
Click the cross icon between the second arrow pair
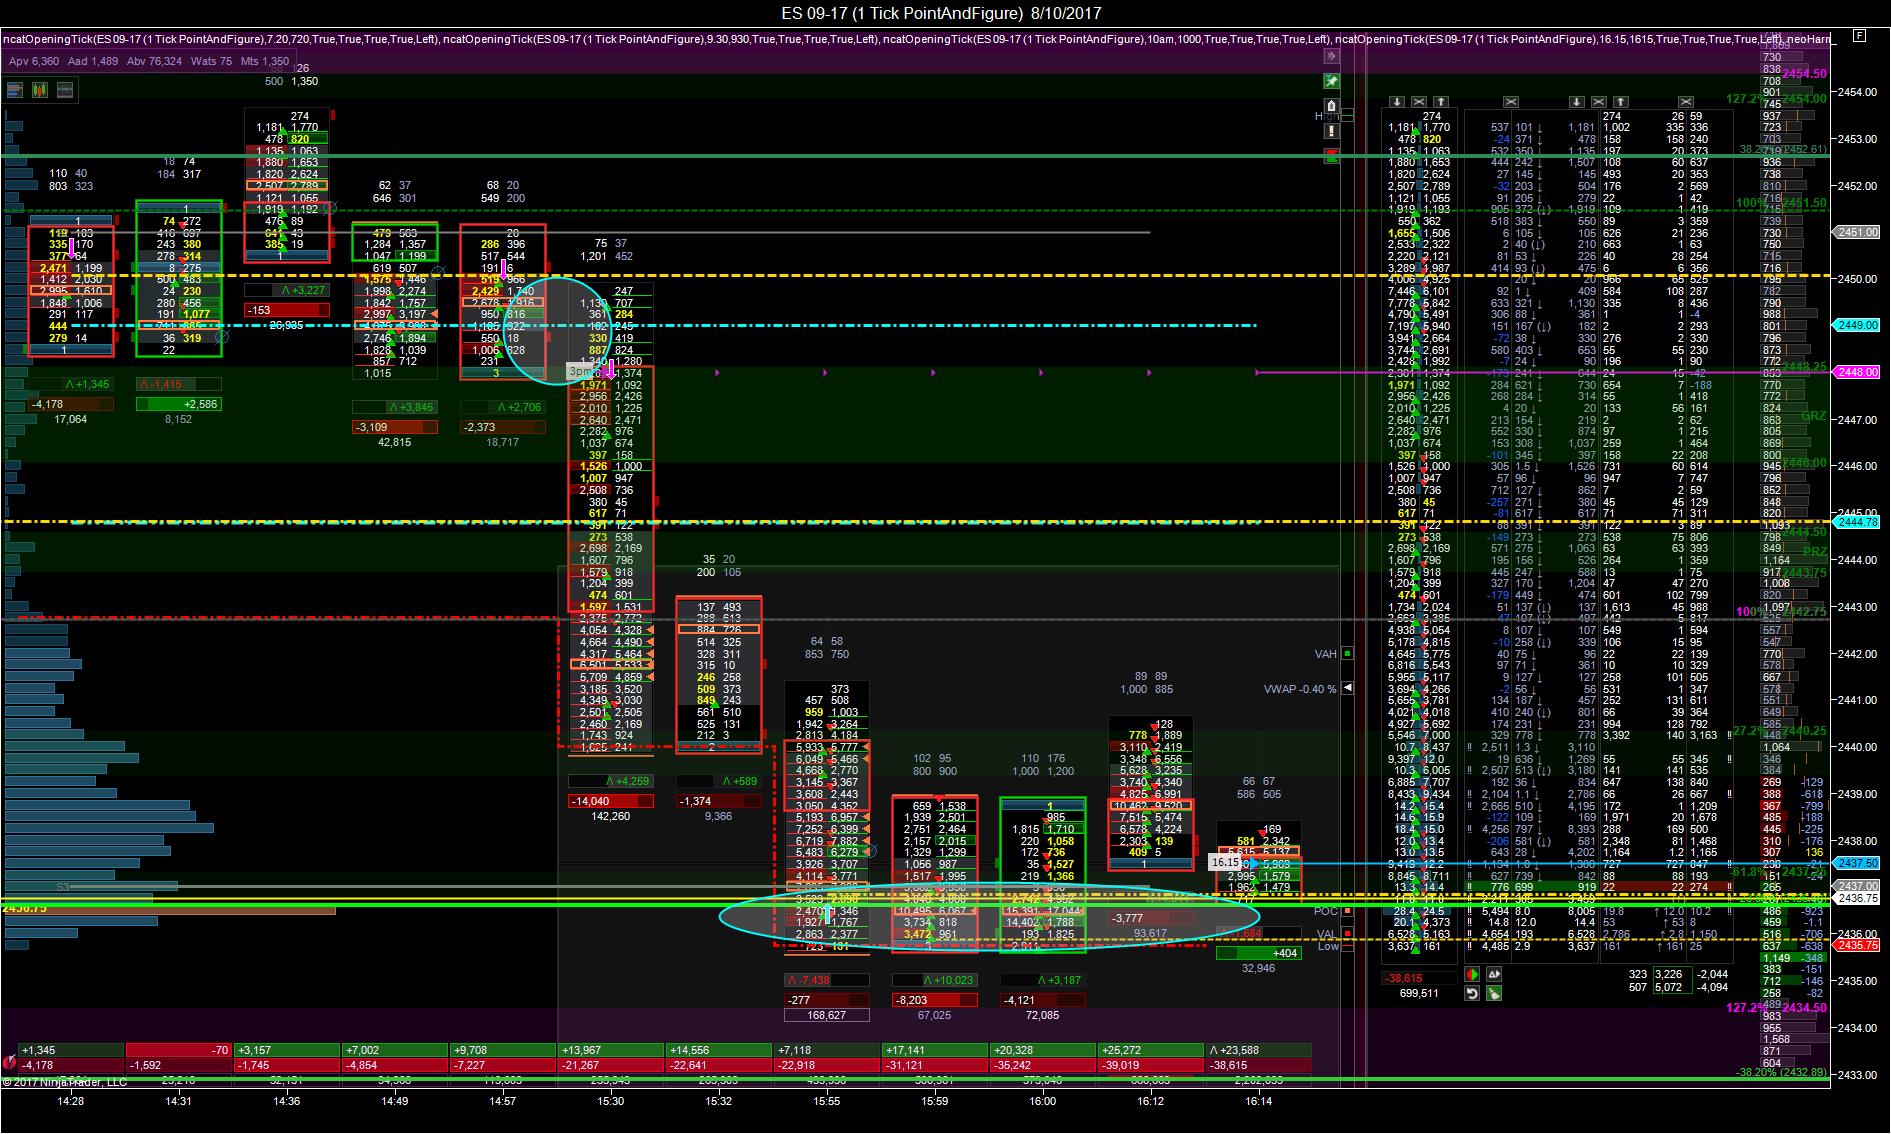point(1598,102)
